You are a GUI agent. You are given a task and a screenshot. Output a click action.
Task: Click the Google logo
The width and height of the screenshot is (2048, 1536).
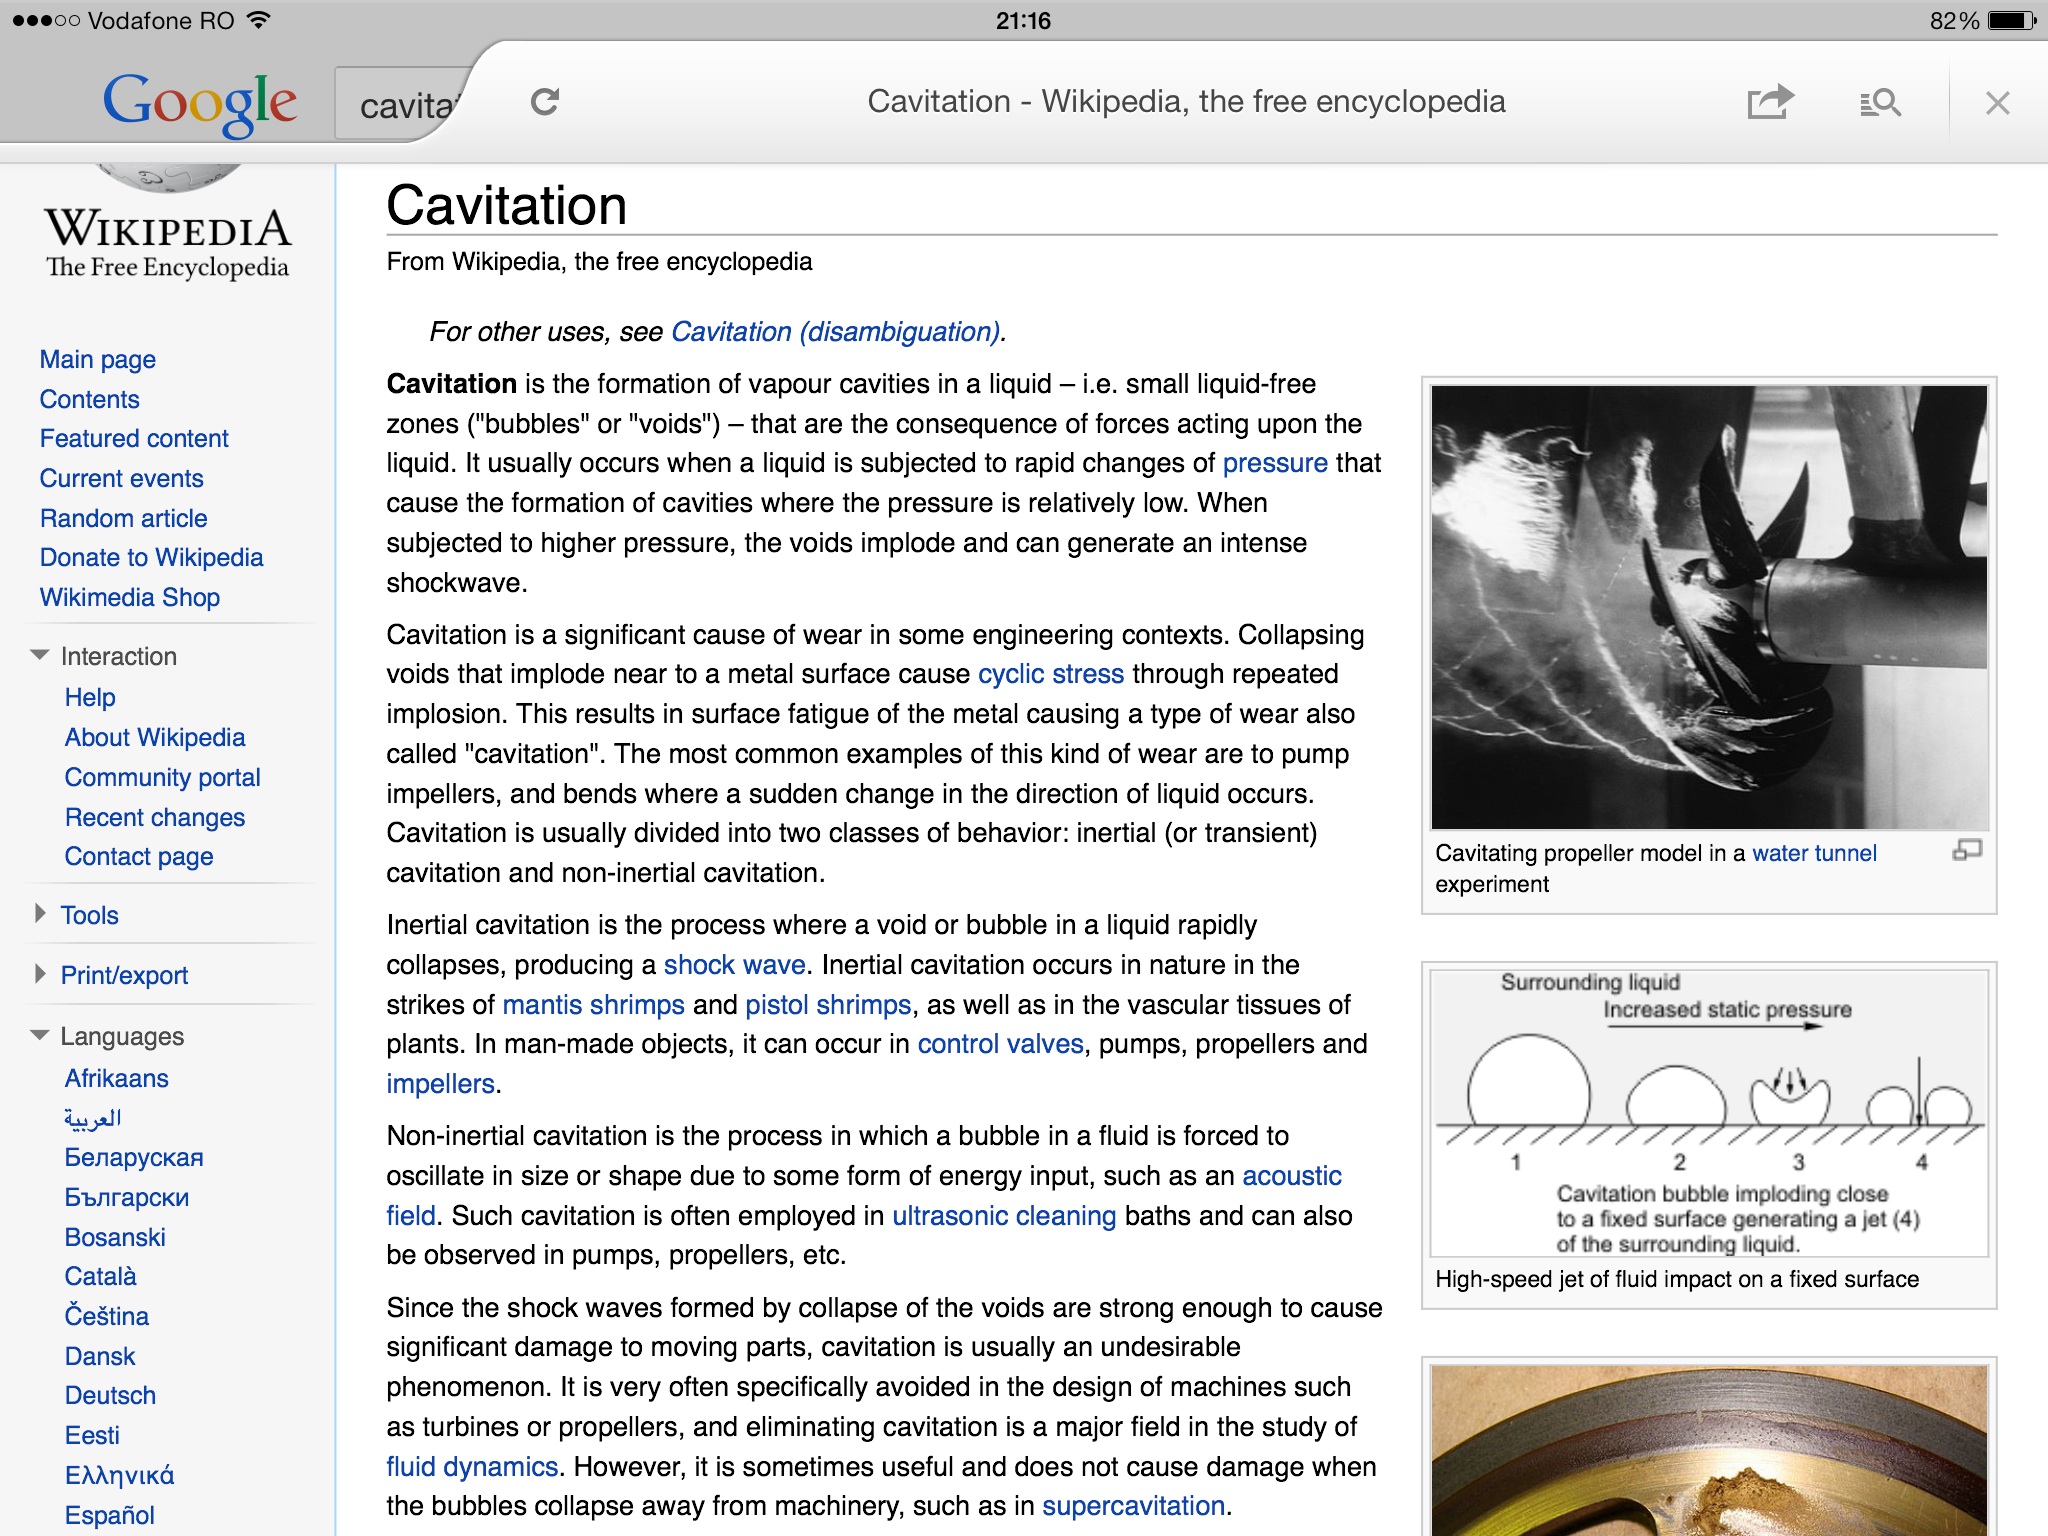[x=199, y=103]
